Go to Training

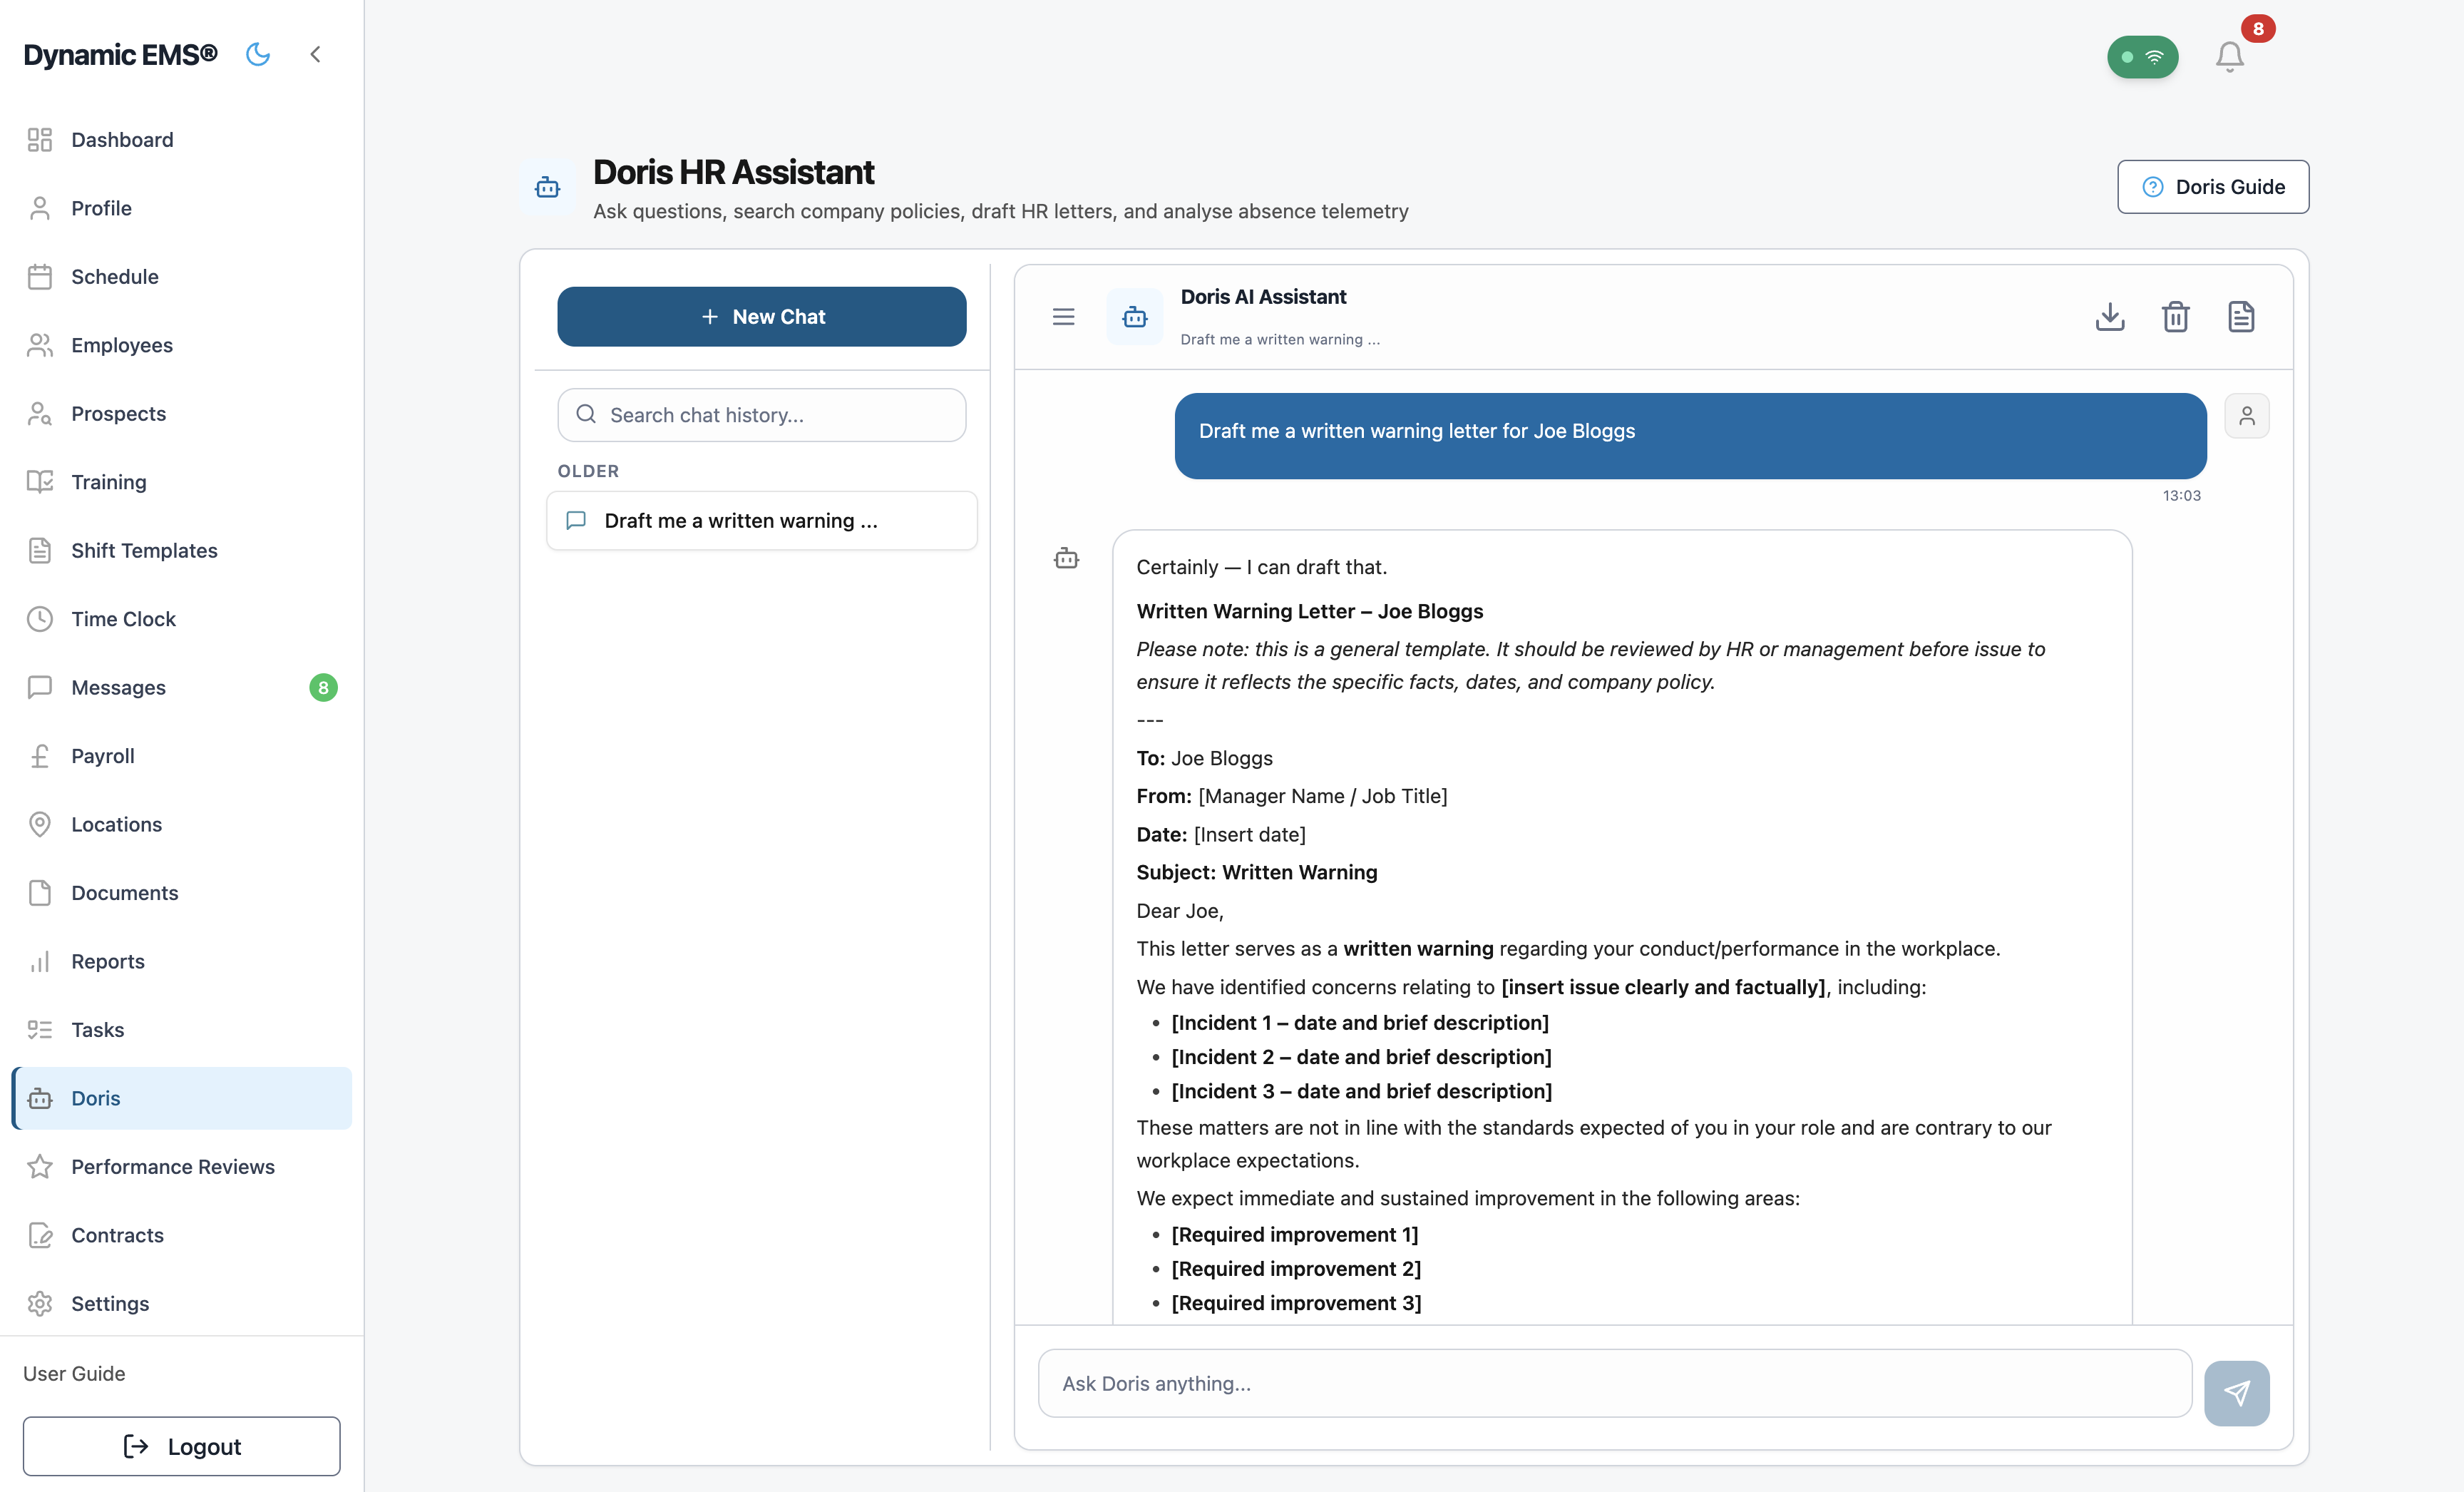(x=181, y=481)
